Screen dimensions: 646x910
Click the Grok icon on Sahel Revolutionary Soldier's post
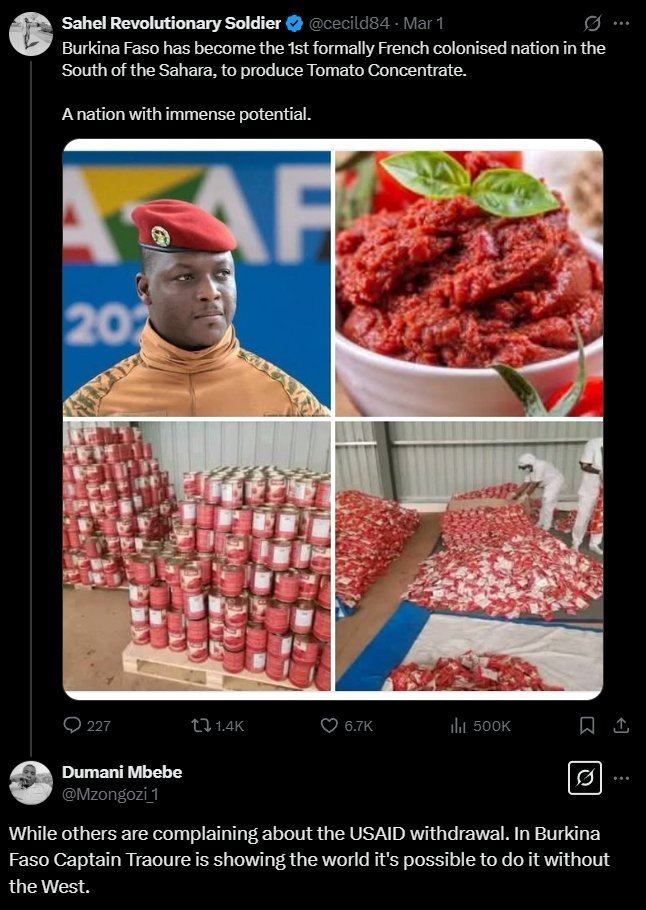(x=592, y=24)
